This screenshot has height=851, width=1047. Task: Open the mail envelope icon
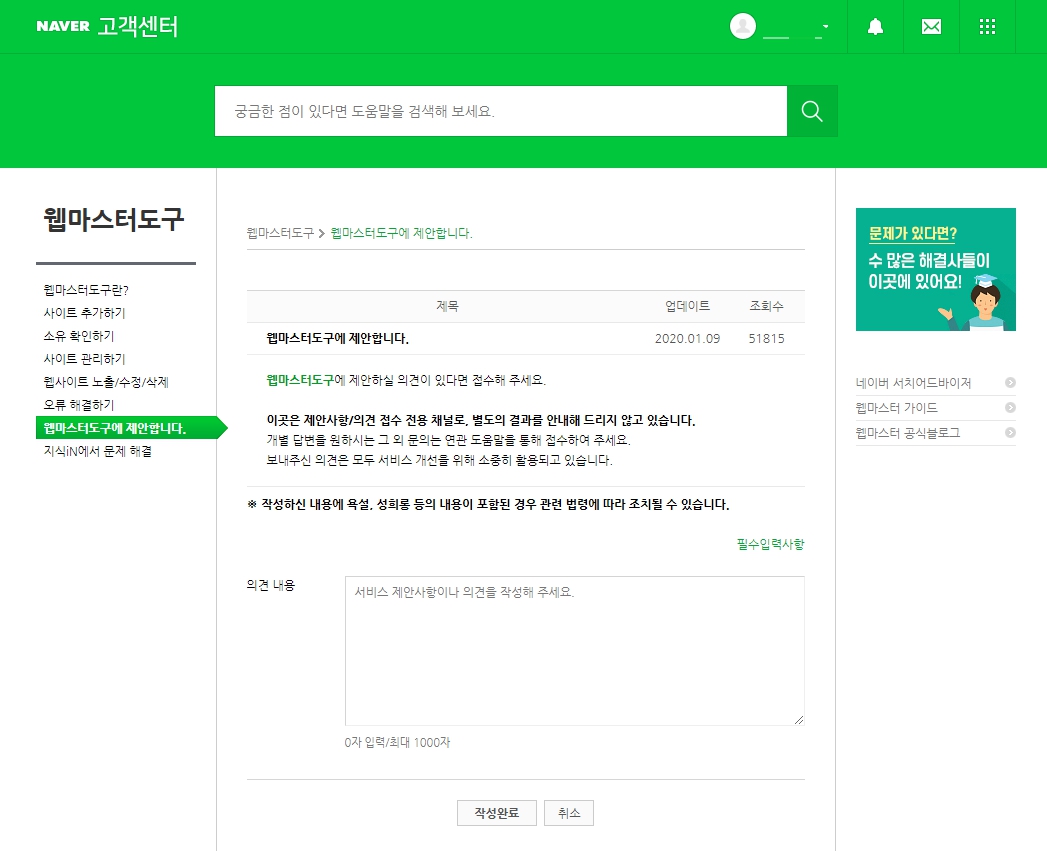931,27
